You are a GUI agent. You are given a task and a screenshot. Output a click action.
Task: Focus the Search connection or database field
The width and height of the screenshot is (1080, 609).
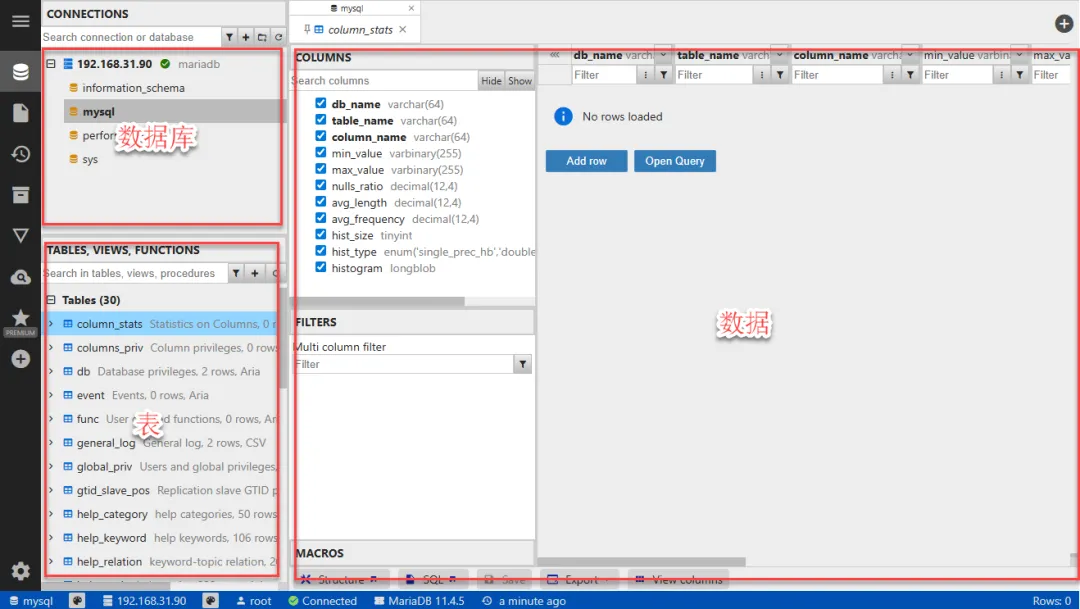131,37
